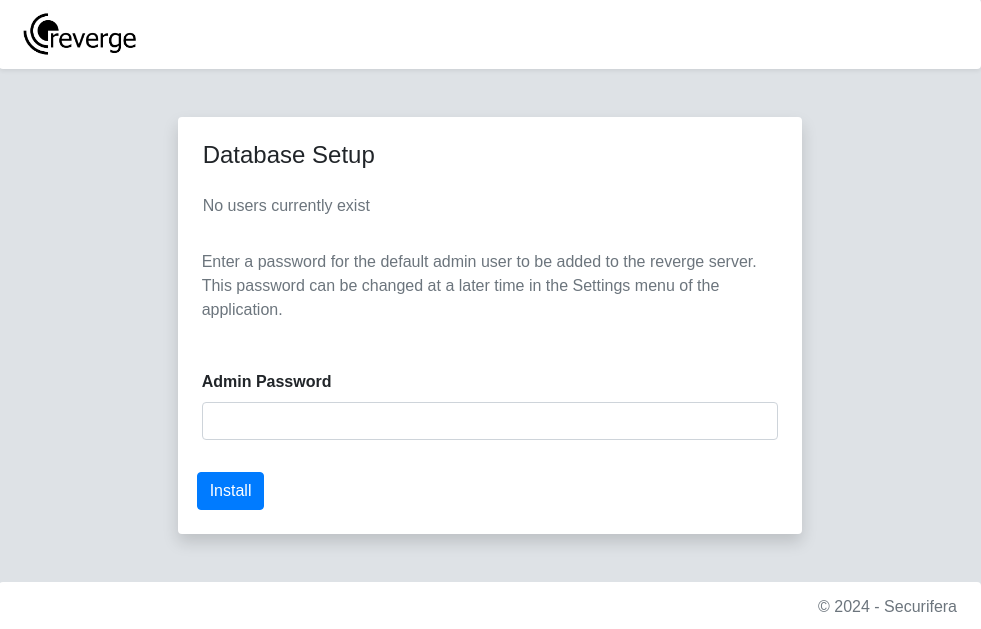Click the reverge swirl logo icon
This screenshot has width=981, height=629.
pos(41,34)
